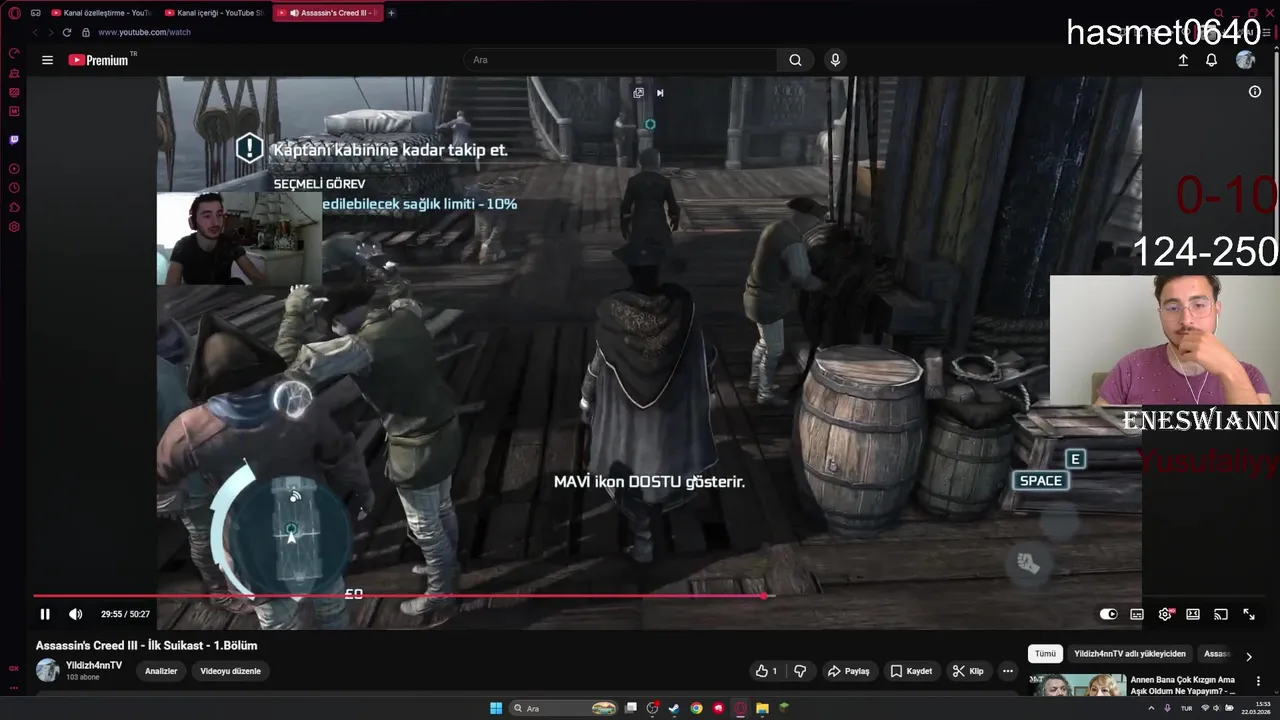Click the YouTube search magnifier button
The width and height of the screenshot is (1280, 720).
(795, 60)
